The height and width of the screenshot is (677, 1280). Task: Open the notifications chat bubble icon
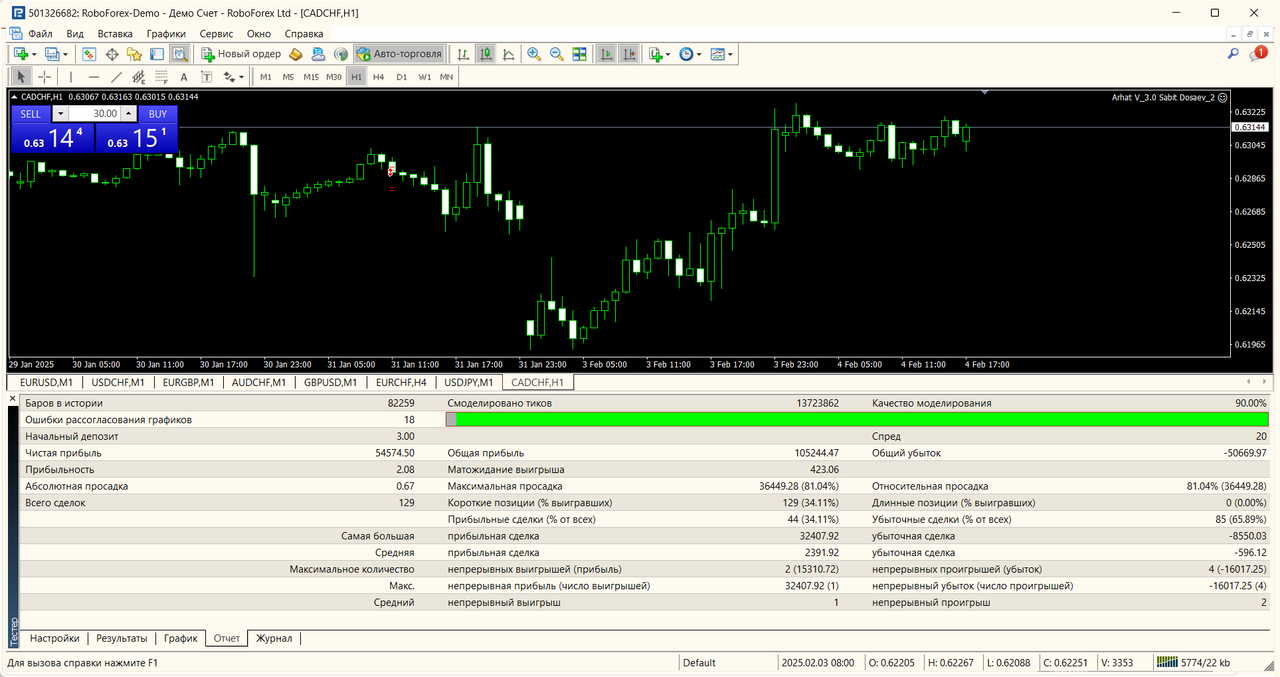point(1258,54)
